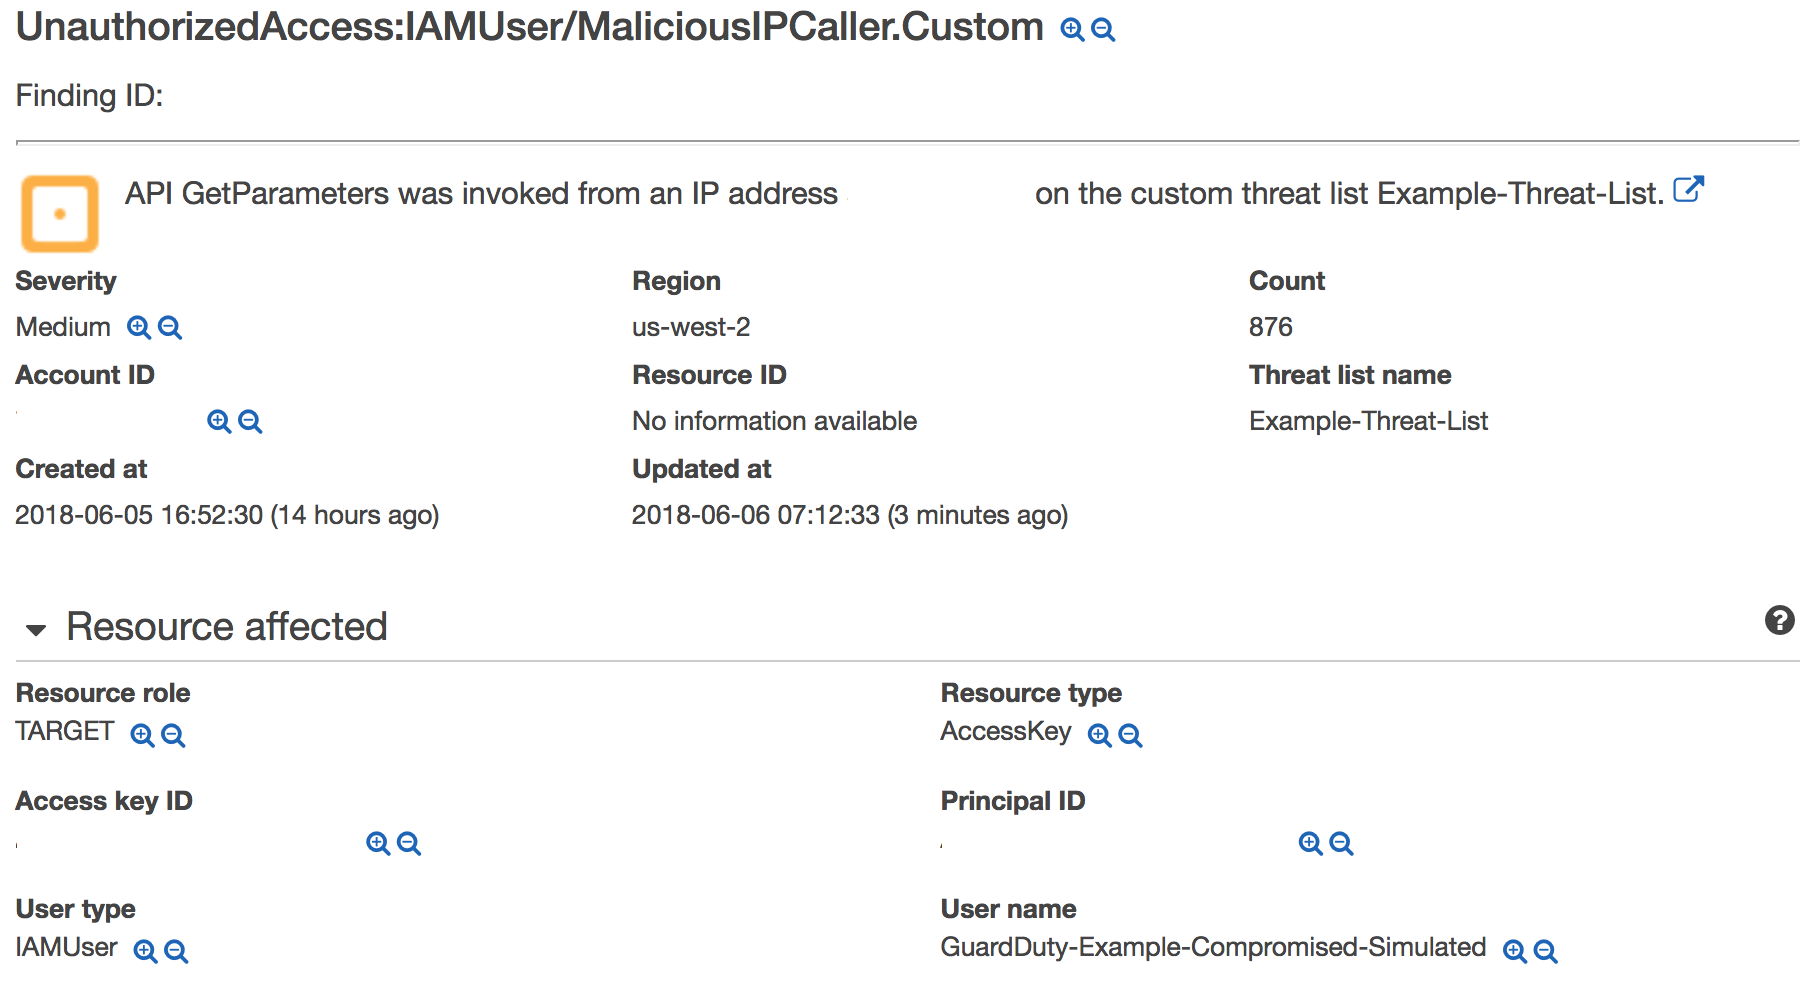Exclude Access key ID from filter

pos(409,844)
